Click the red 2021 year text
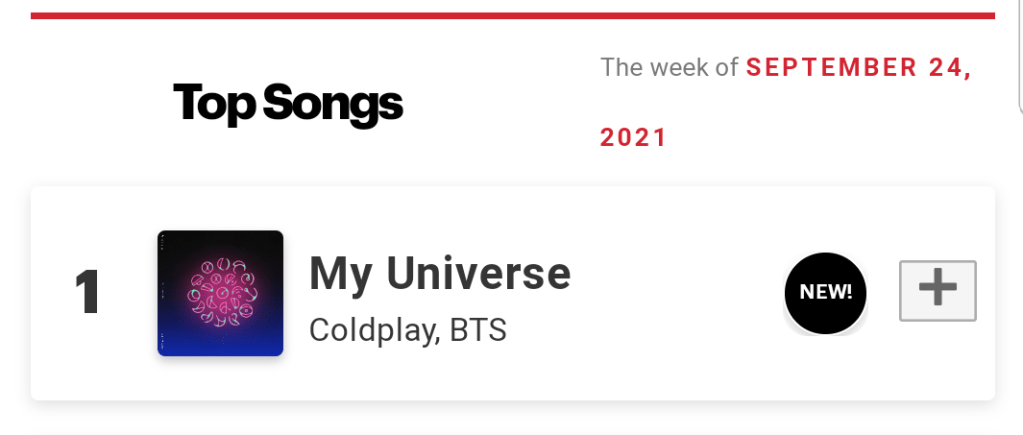Viewport: 1023px width, 435px height. 633,137
